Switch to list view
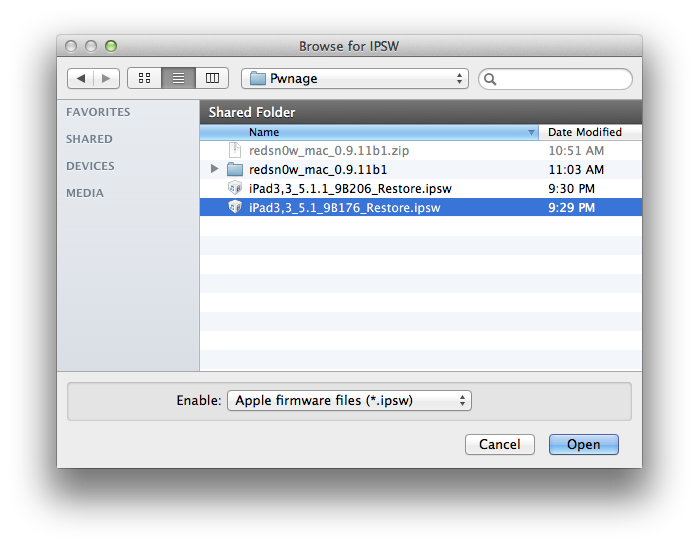Image resolution: width=699 pixels, height=547 pixels. pyautogui.click(x=178, y=78)
